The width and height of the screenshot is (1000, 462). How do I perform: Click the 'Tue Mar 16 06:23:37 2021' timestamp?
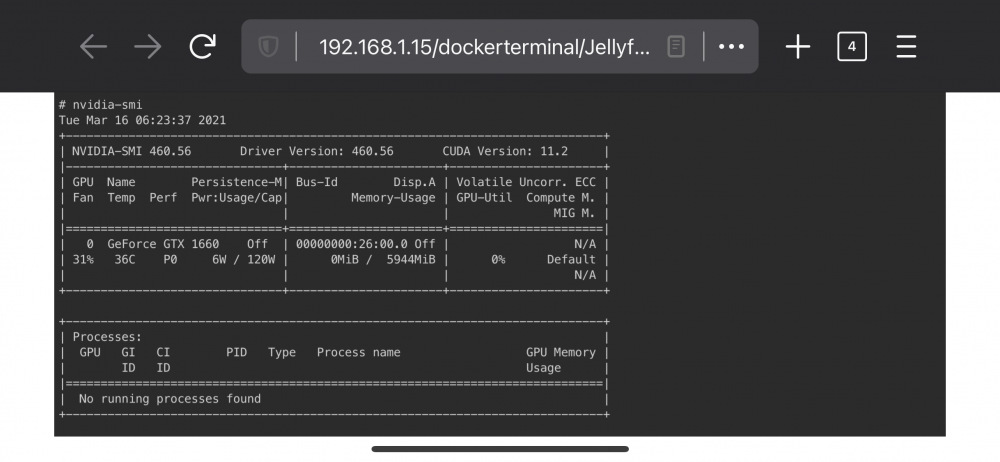[142, 120]
